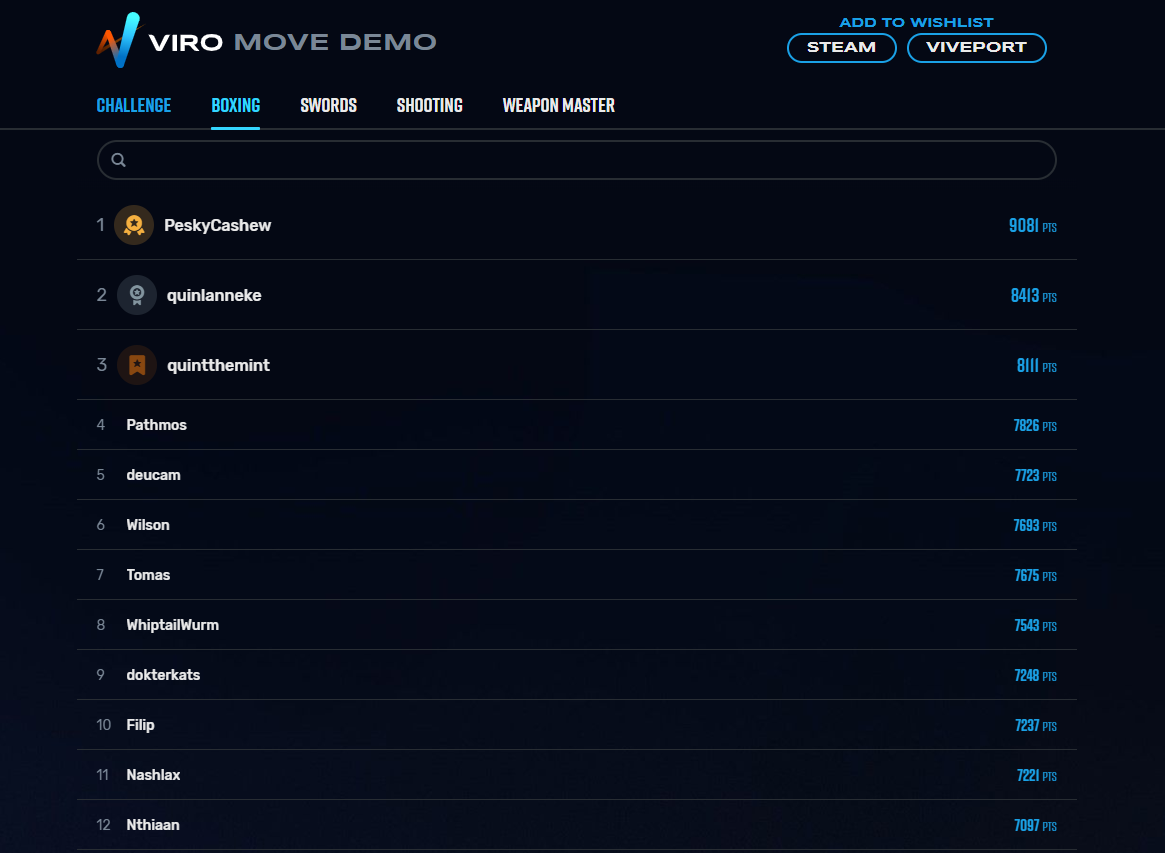
Task: Click PeskyCashew's gold medal badge
Action: pyautogui.click(x=134, y=225)
